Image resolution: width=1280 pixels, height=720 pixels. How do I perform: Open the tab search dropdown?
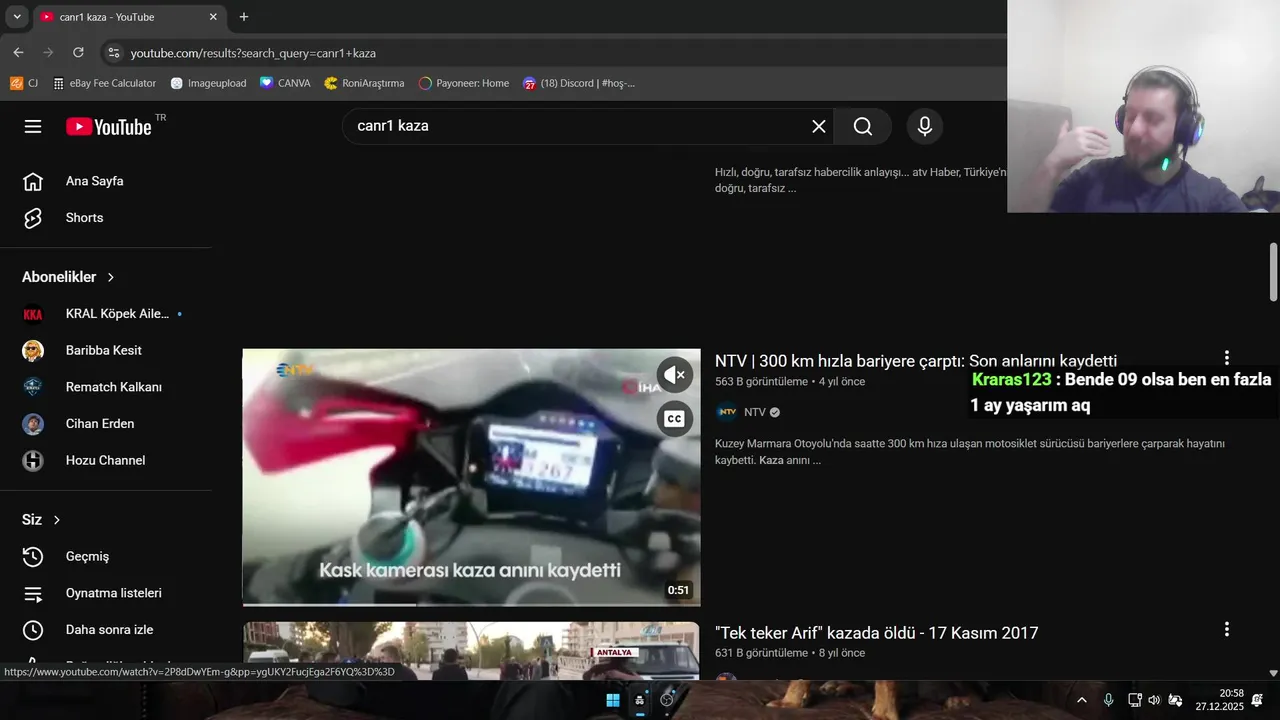pos(16,17)
